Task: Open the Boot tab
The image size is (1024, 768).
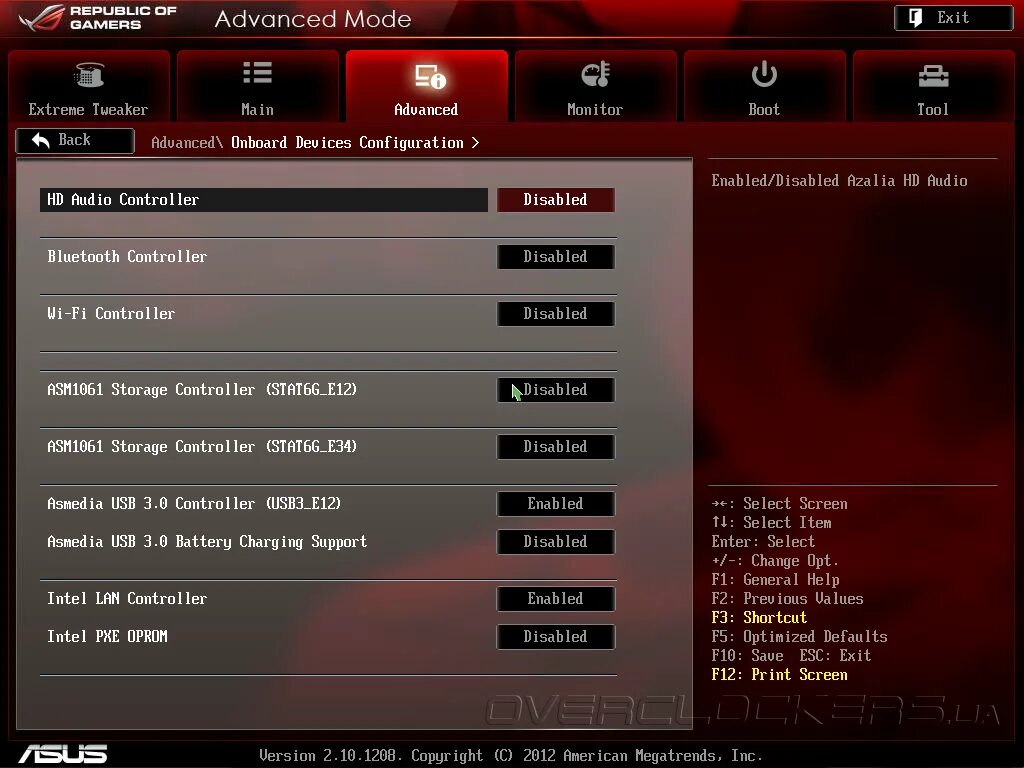Action: click(764, 86)
